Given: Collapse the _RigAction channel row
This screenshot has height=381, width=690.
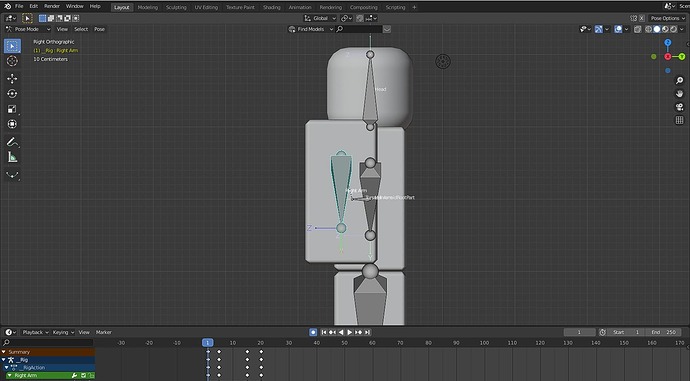Looking at the screenshot, I should [x=6, y=367].
